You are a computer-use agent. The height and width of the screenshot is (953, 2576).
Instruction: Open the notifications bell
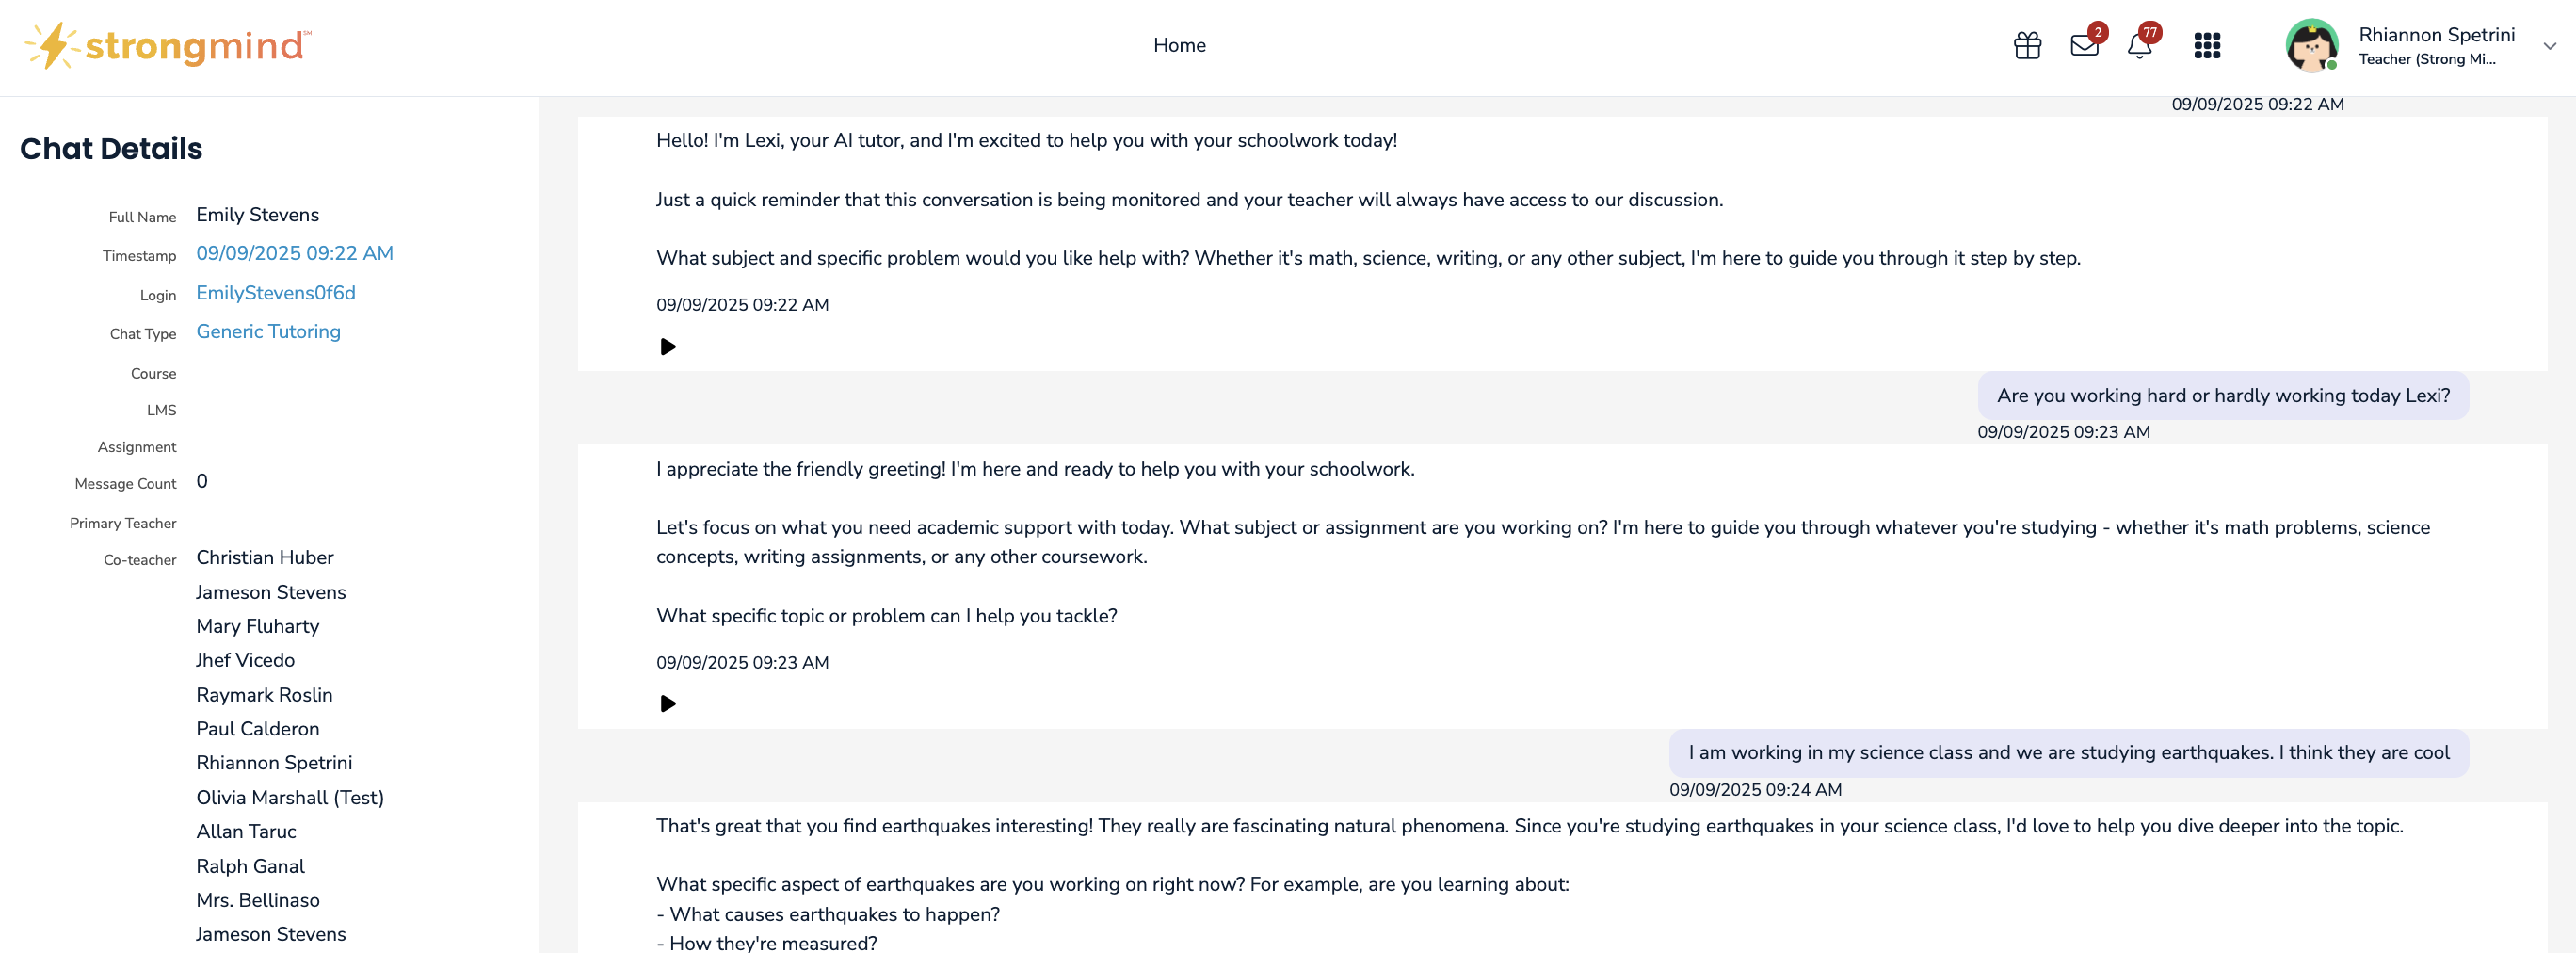pyautogui.click(x=2139, y=46)
